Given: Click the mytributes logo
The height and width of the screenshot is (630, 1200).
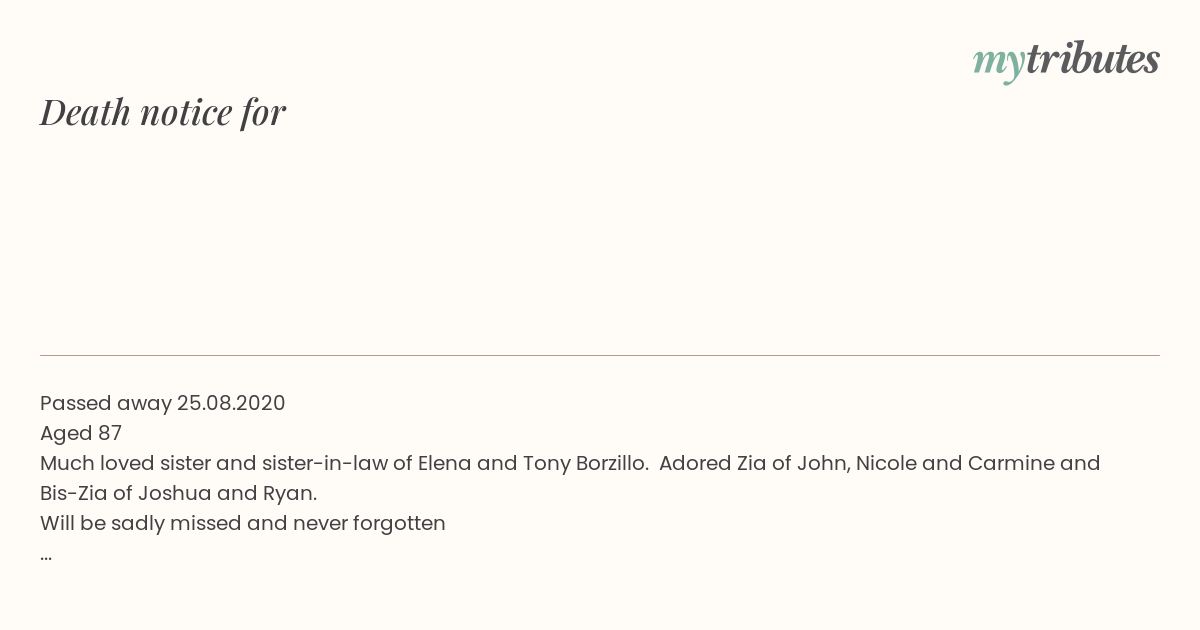Looking at the screenshot, I should [1066, 61].
